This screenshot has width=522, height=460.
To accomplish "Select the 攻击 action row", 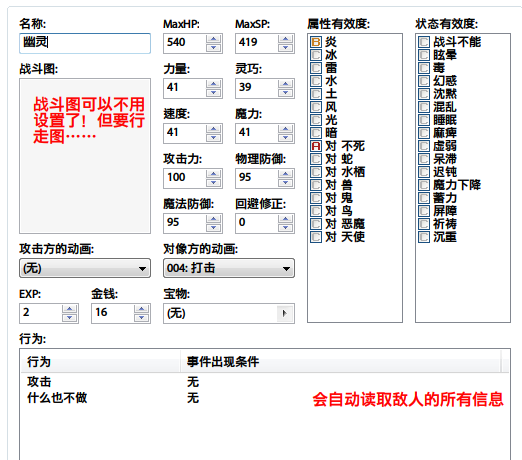I will [x=265, y=382].
